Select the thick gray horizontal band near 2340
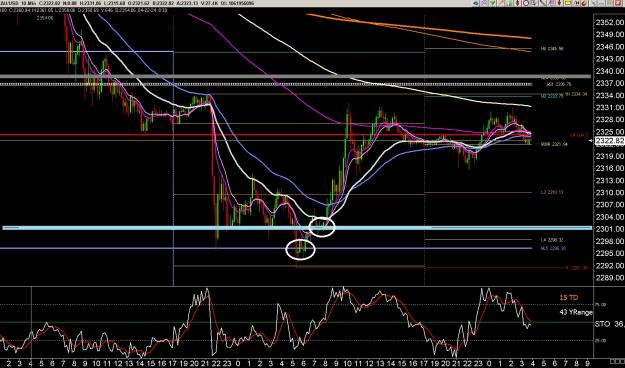The height and width of the screenshot is (368, 625). [295, 77]
